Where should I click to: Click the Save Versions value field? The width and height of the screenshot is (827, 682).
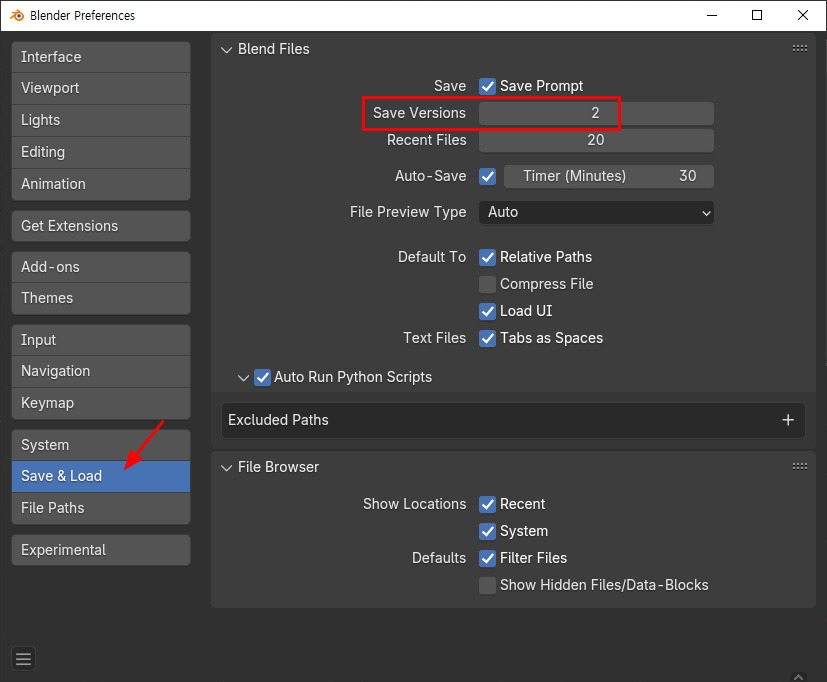pyautogui.click(x=596, y=113)
